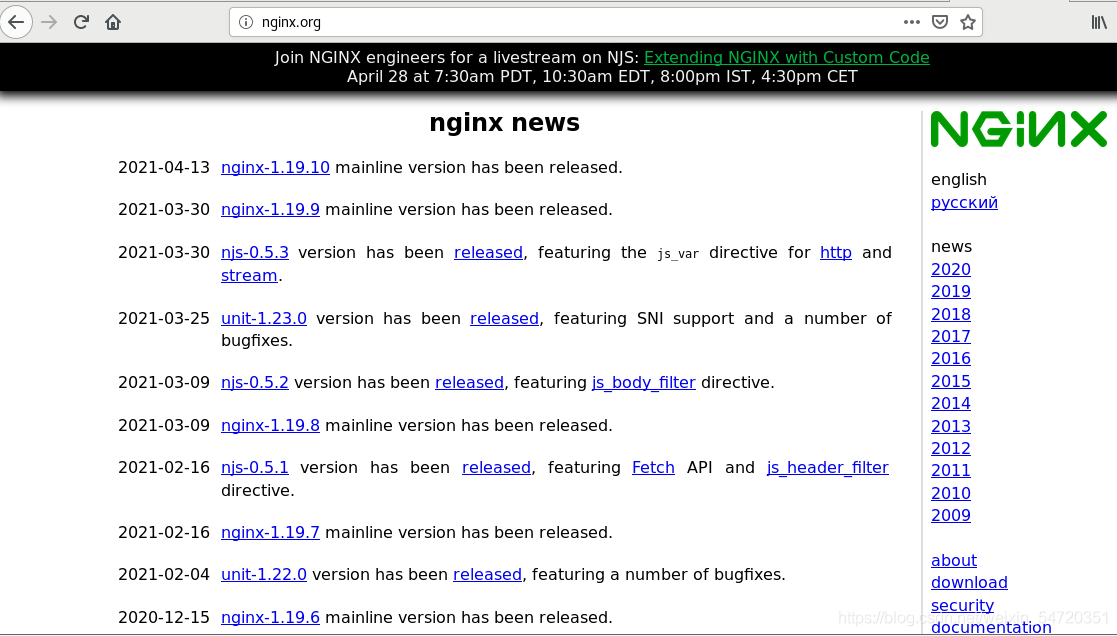Open nginx-1.19.8 release link
This screenshot has height=636, width=1117.
click(x=270, y=425)
